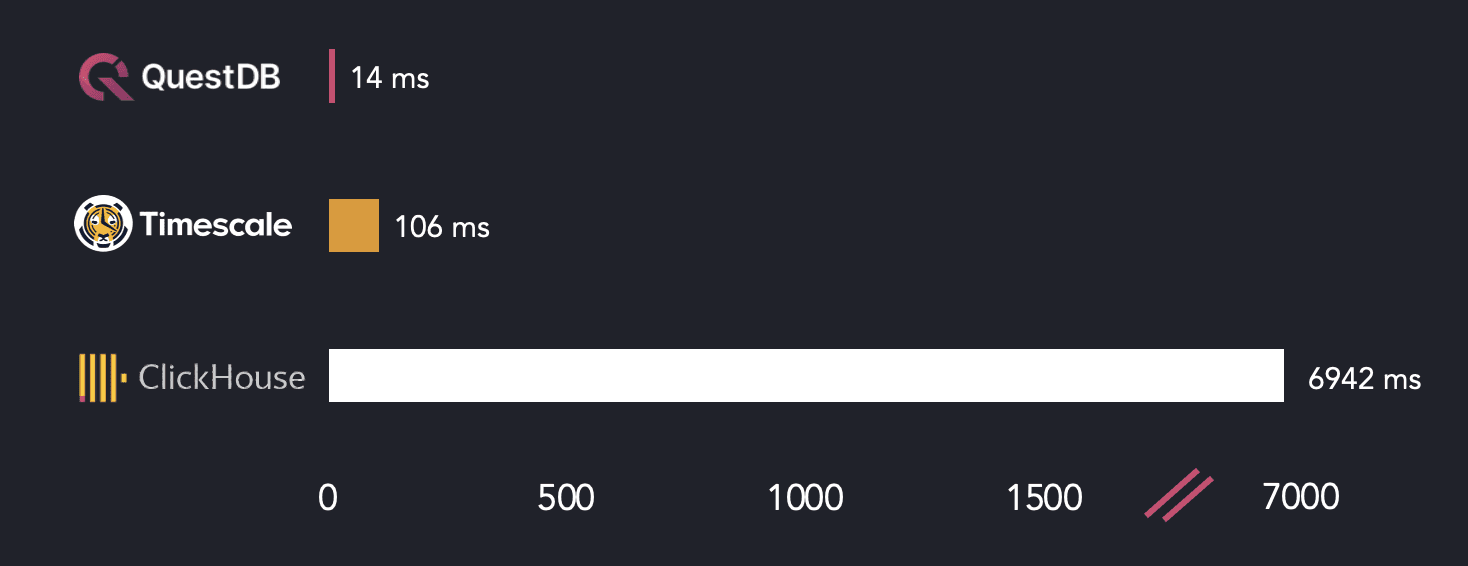Click the 7000 axis tick label
Viewport: 1468px width, 566px height.
tap(1301, 497)
